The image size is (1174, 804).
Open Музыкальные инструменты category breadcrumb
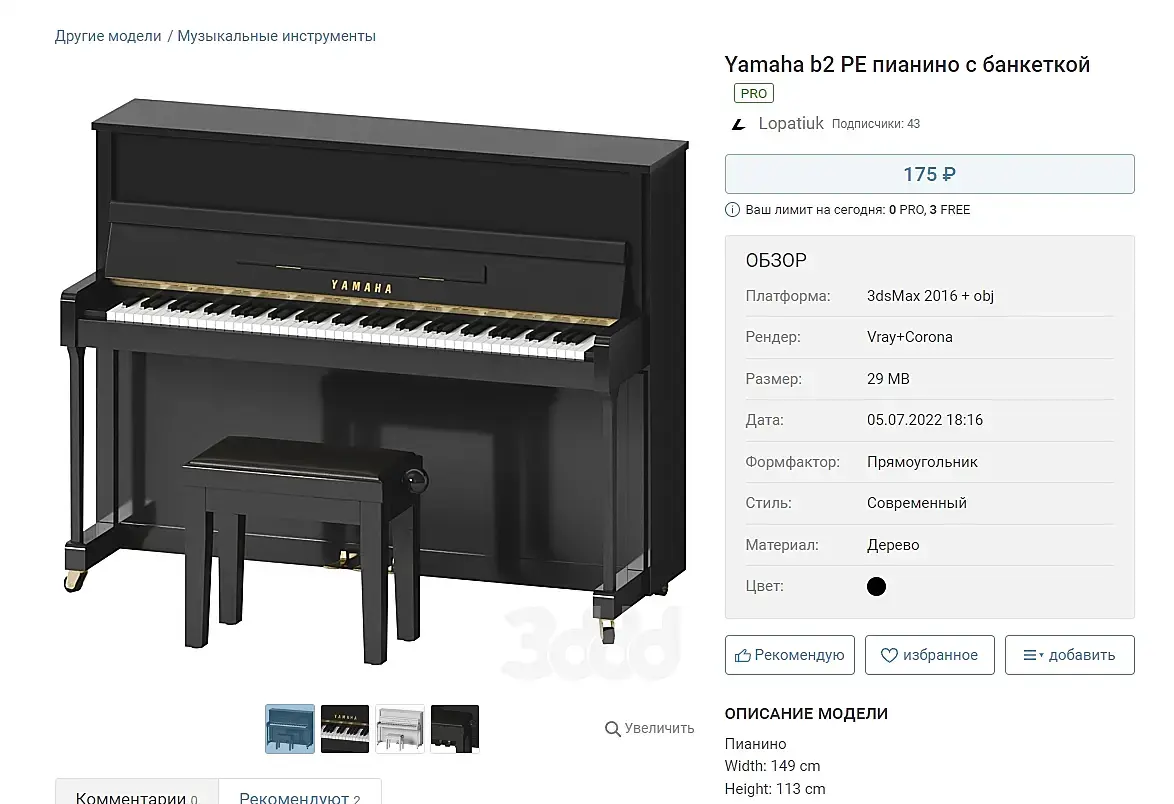point(277,36)
